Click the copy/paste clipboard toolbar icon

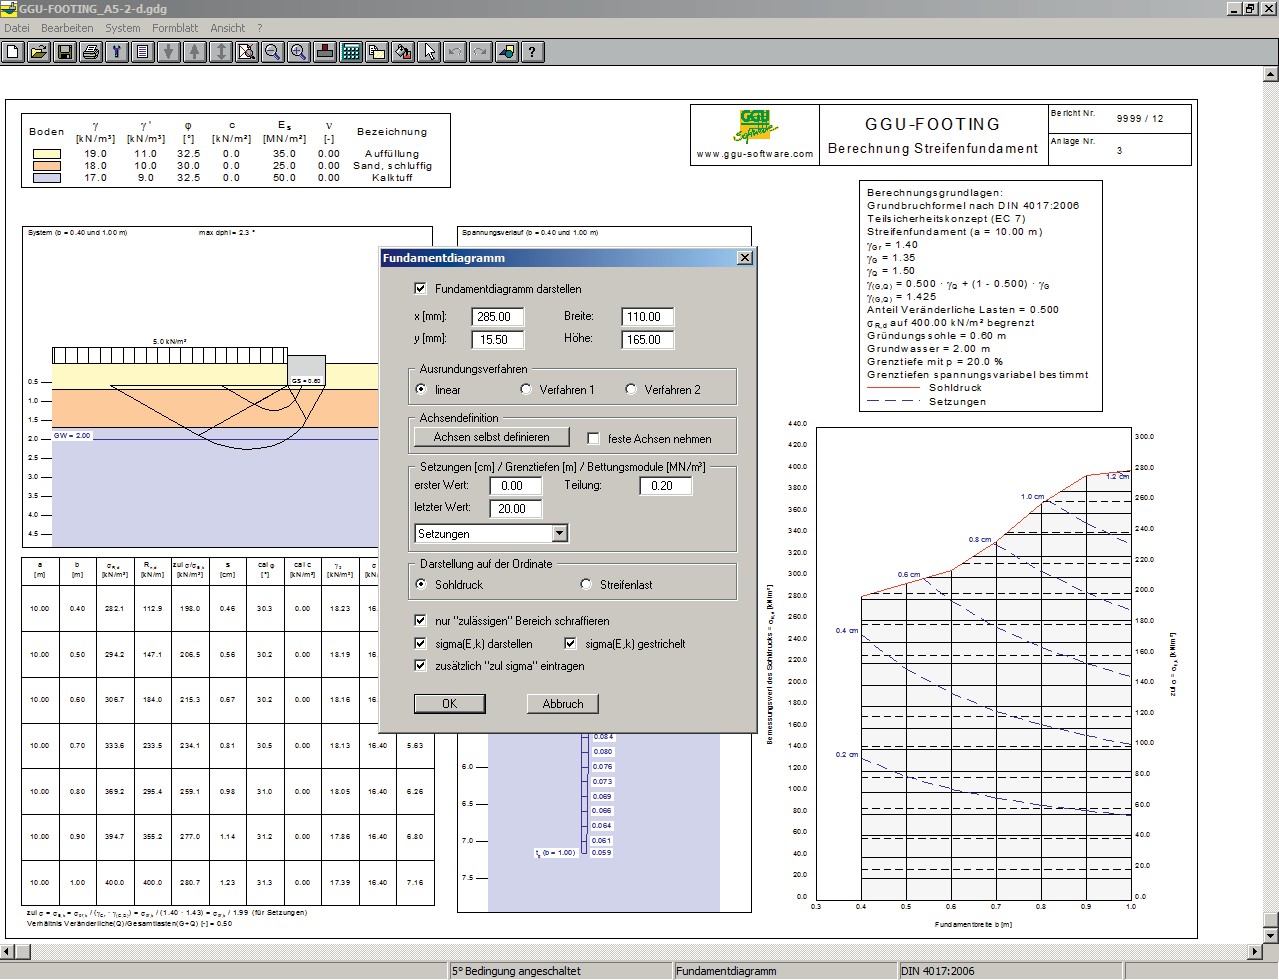tap(377, 52)
